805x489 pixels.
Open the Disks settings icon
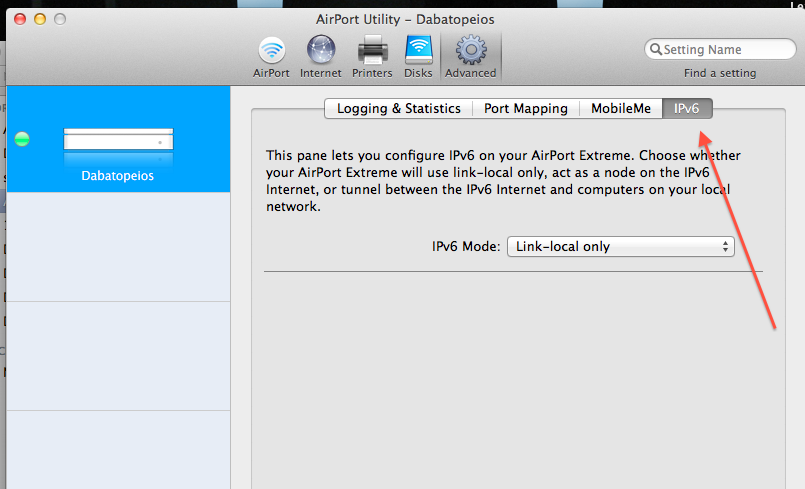click(x=418, y=57)
